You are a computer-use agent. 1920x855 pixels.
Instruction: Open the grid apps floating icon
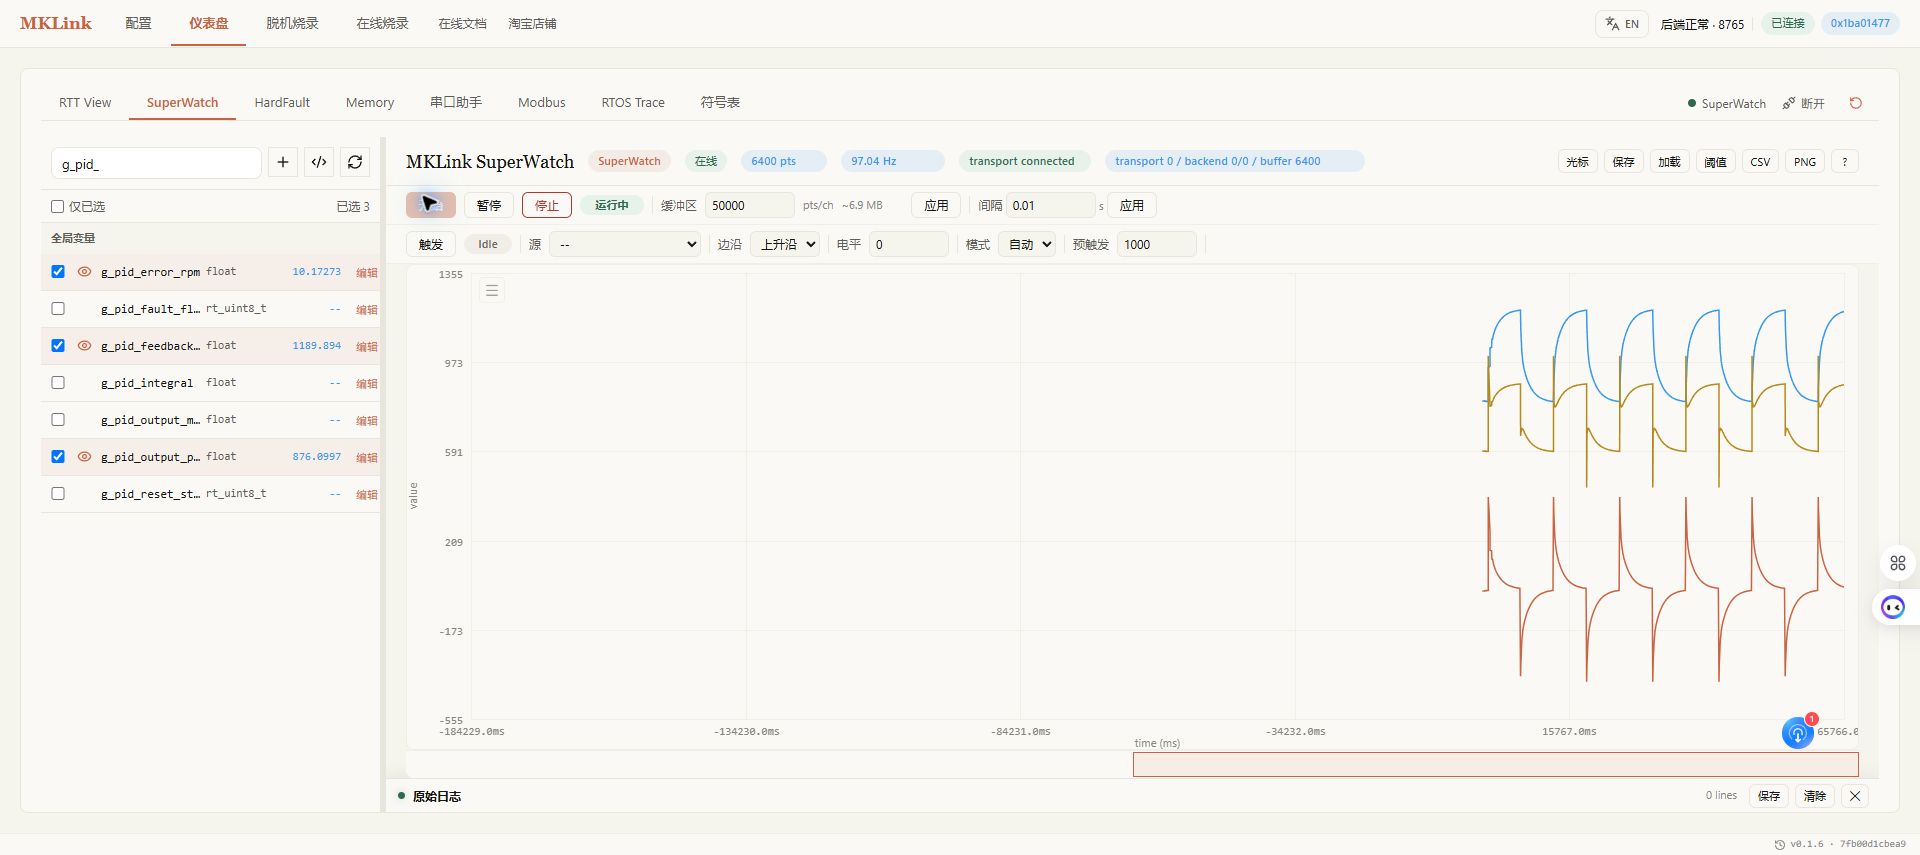click(1898, 563)
